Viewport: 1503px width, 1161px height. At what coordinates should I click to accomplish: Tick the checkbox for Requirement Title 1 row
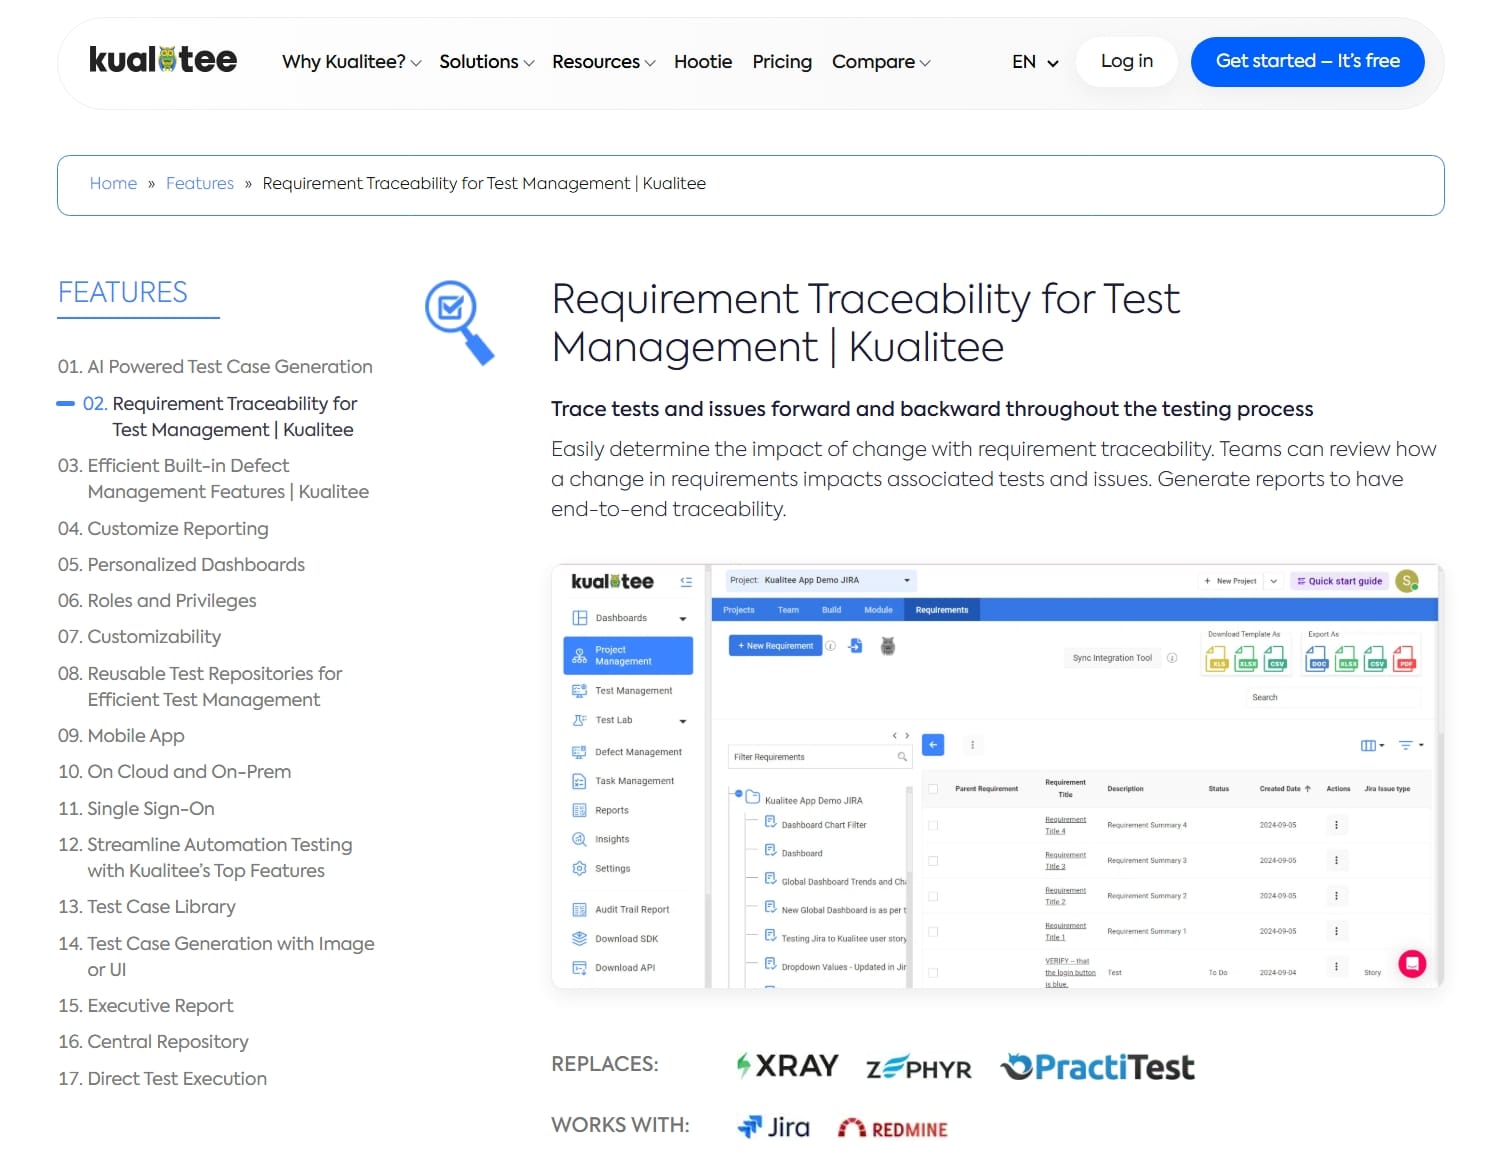point(933,932)
